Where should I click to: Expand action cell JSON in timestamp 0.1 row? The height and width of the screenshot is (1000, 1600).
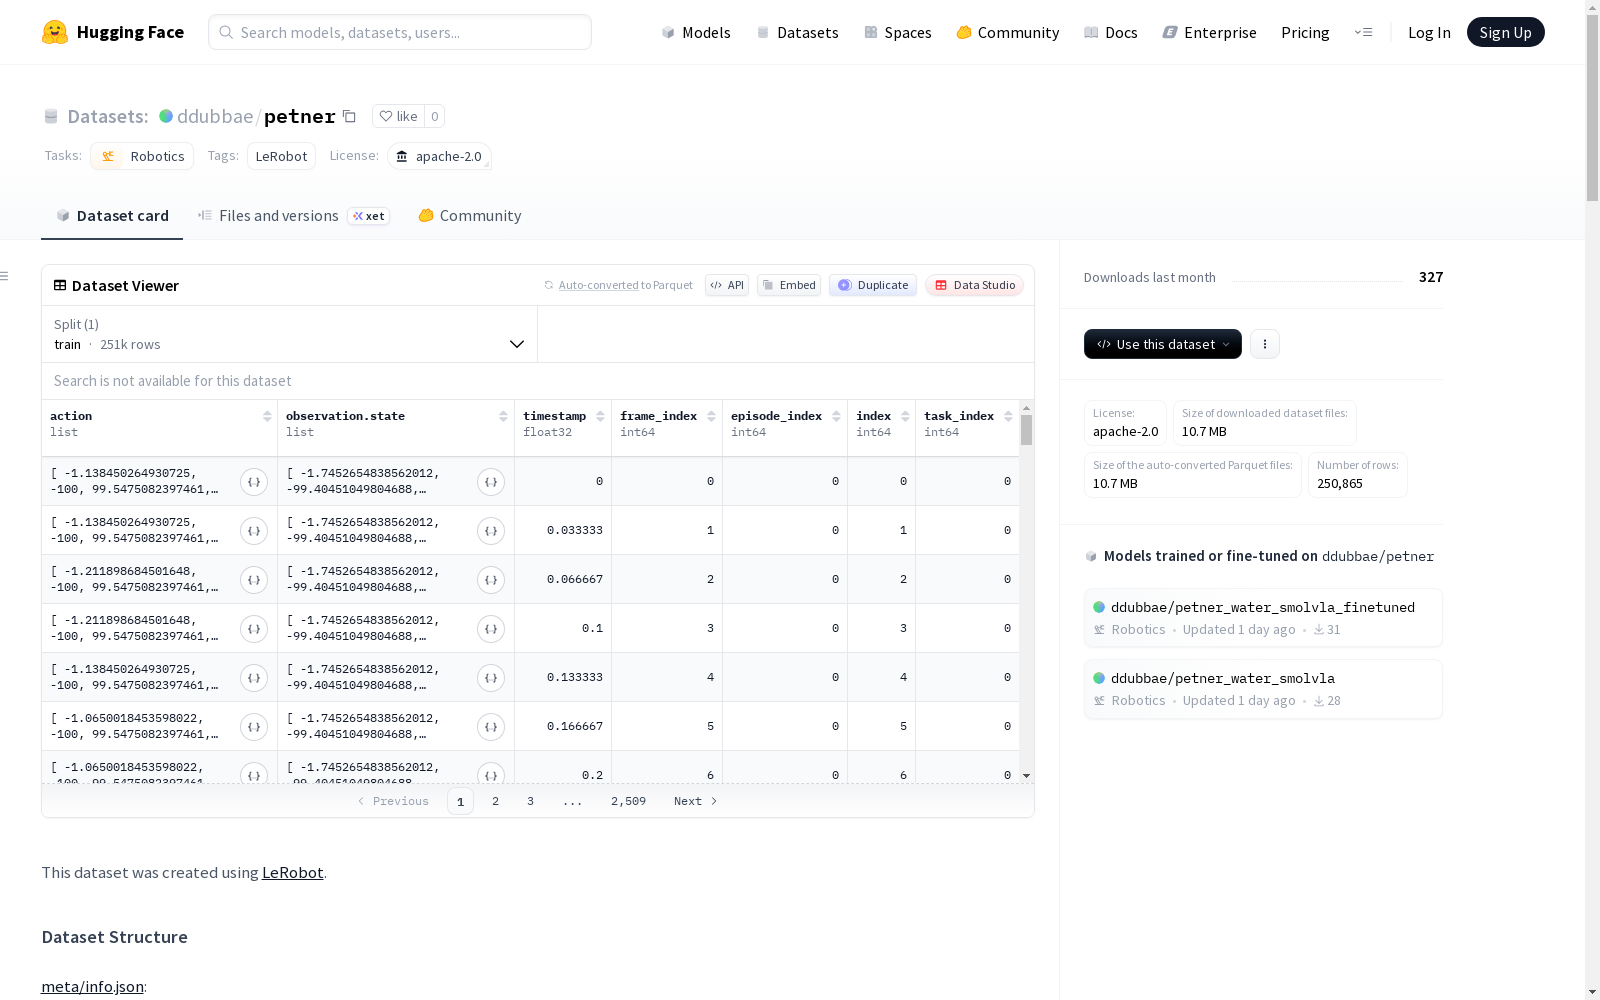tap(254, 629)
